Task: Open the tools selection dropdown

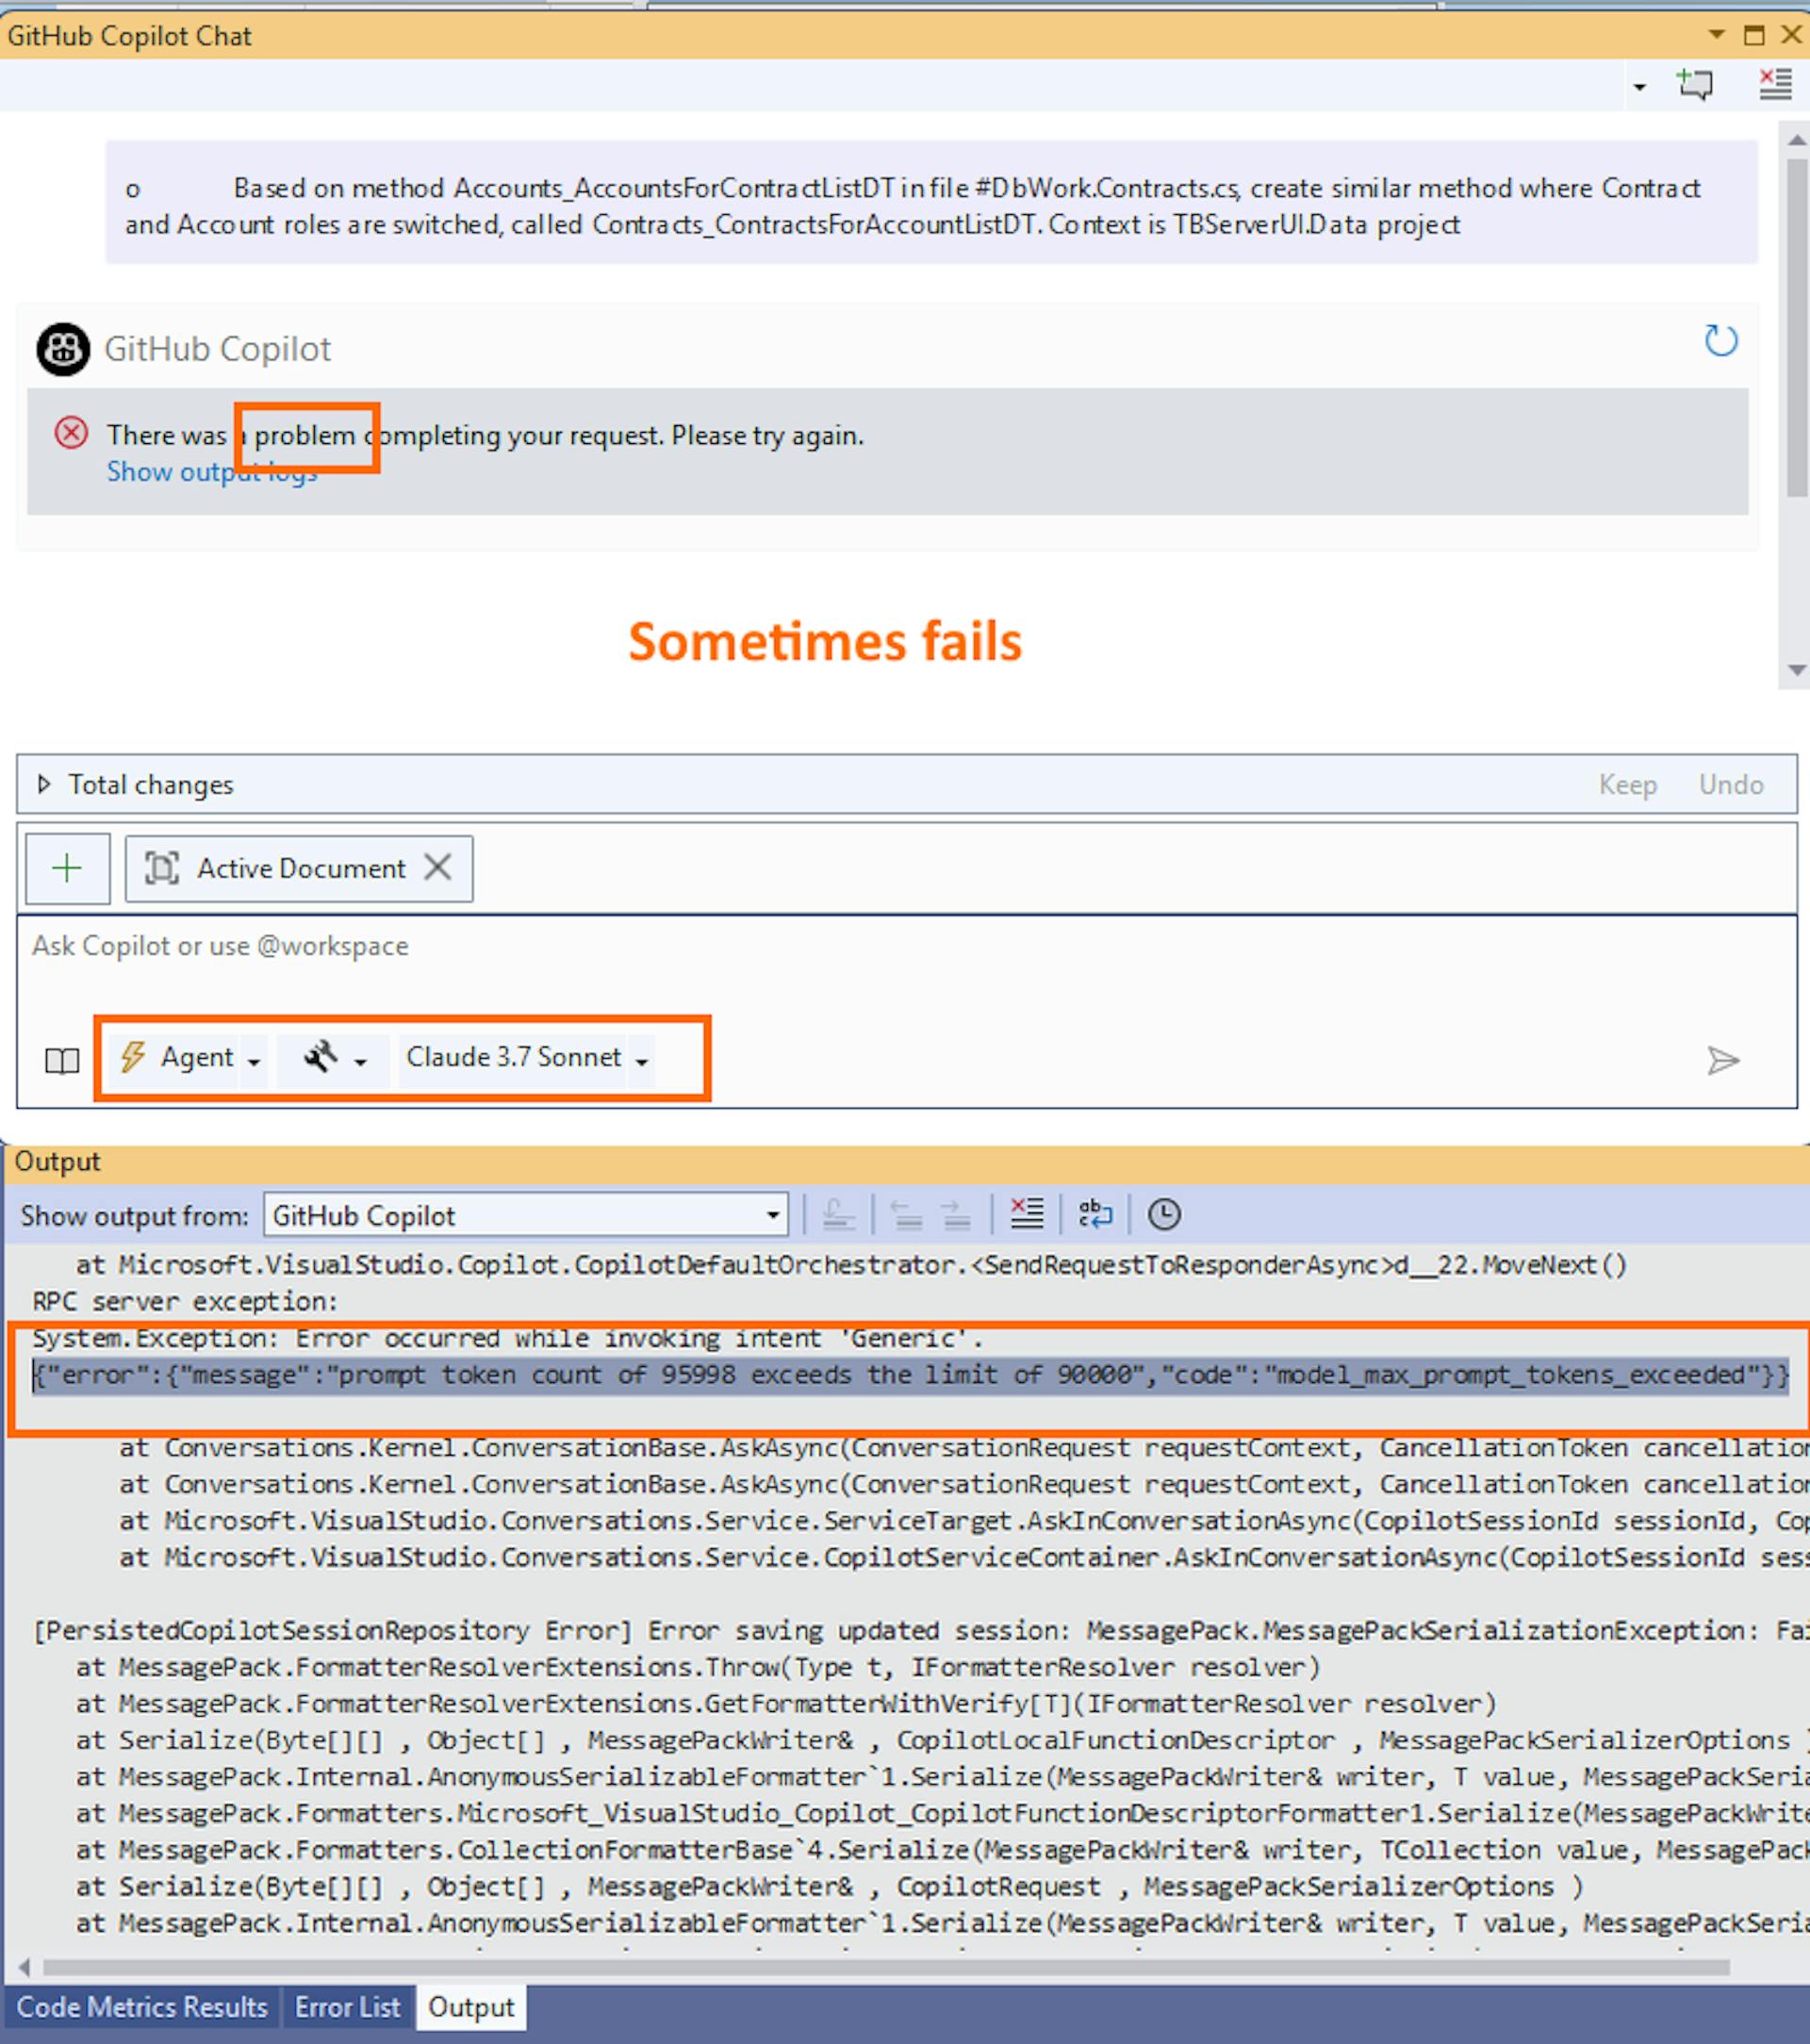Action: pyautogui.click(x=334, y=1058)
